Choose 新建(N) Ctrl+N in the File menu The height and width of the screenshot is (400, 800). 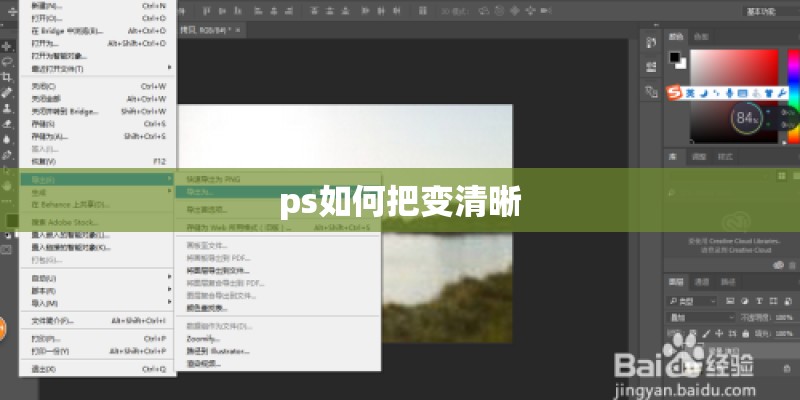pyautogui.click(x=98, y=6)
